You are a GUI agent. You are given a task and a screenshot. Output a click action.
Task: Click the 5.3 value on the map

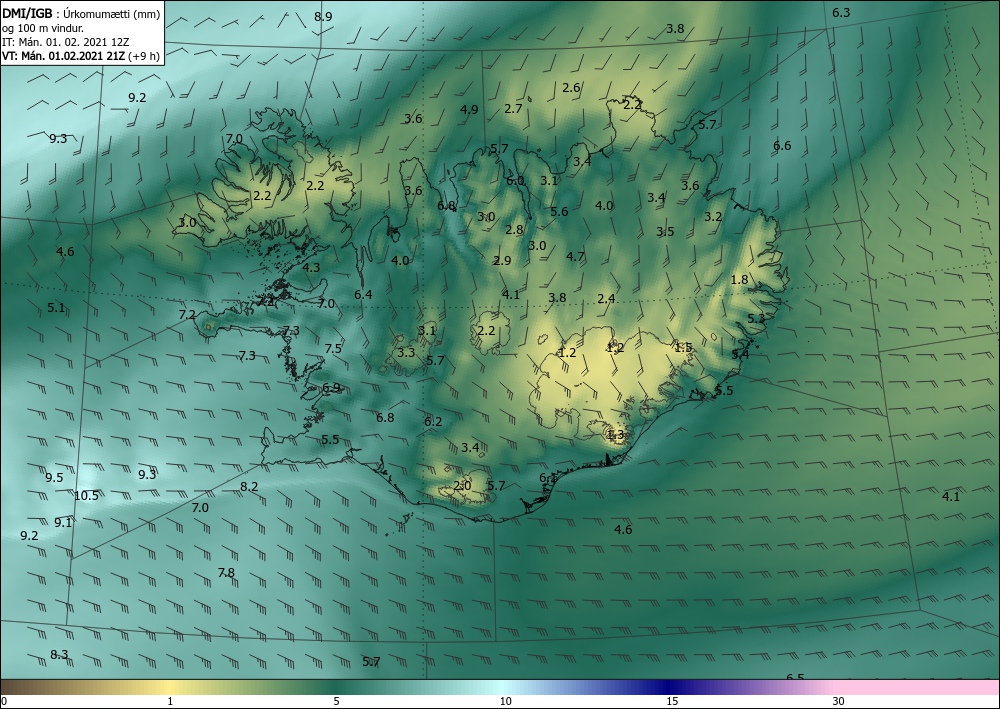coord(756,318)
